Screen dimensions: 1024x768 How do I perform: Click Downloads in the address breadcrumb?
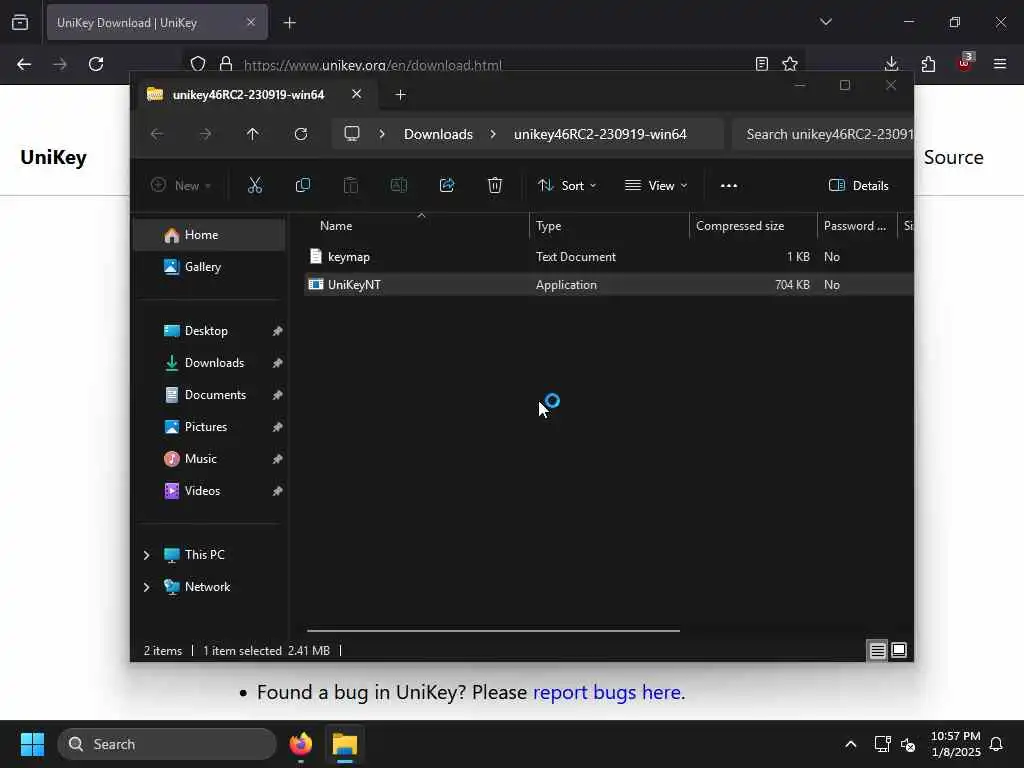point(438,134)
